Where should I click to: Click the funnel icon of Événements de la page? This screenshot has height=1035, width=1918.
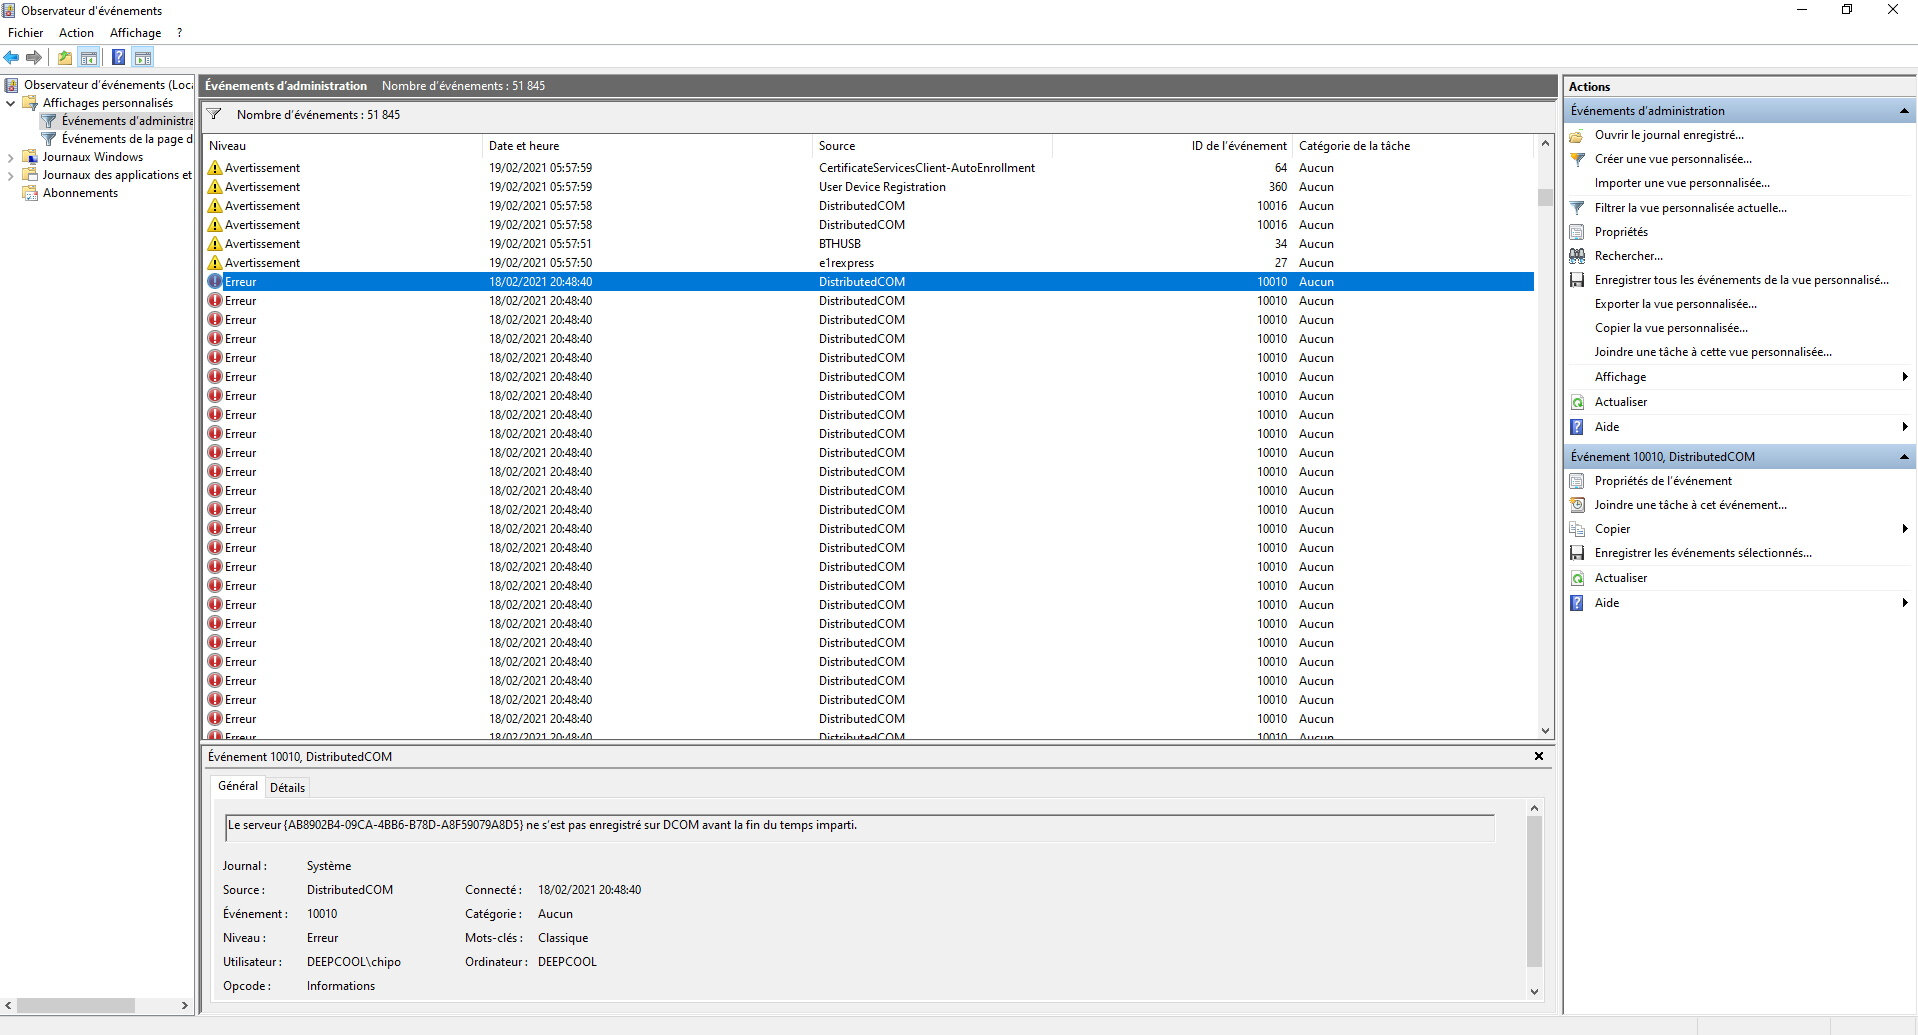48,139
